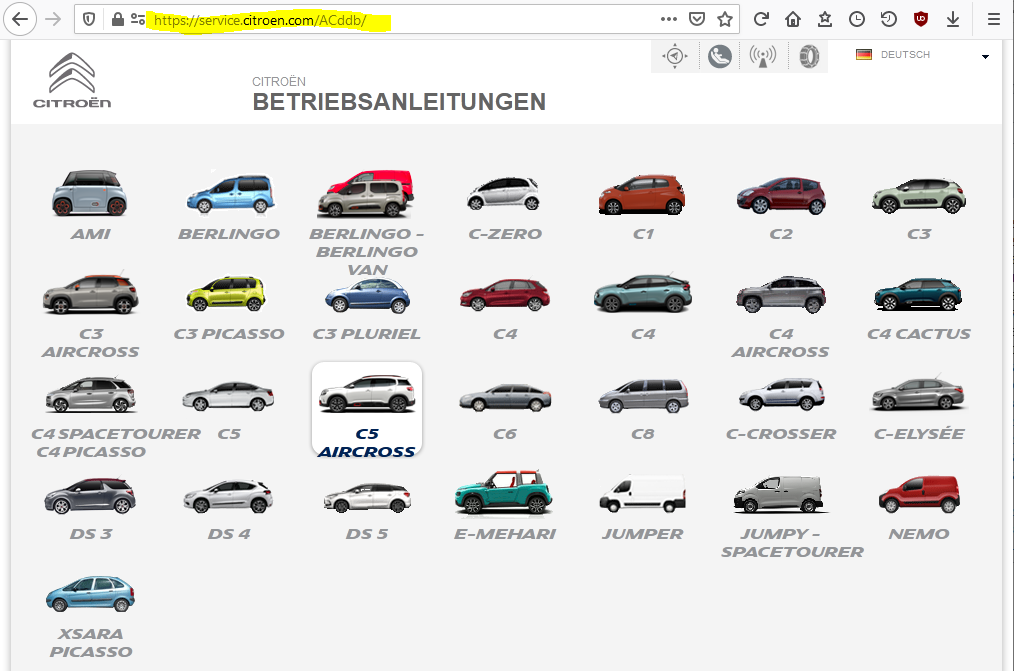Save page to Pocket
This screenshot has width=1014, height=671.
click(696, 19)
